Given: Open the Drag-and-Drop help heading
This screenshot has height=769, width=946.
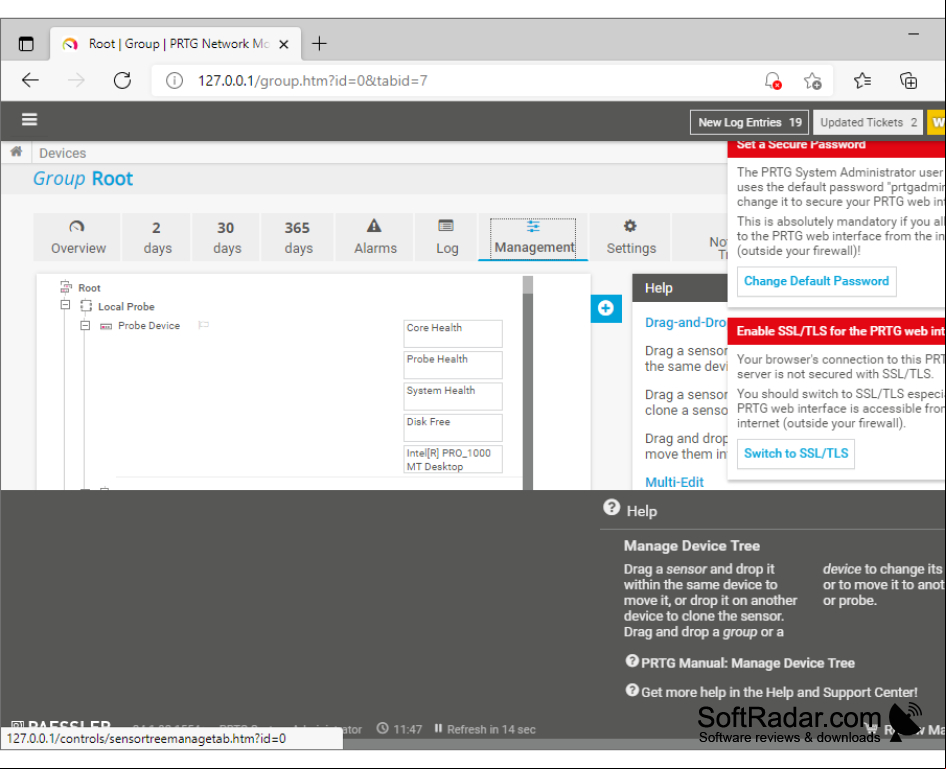Looking at the screenshot, I should [686, 323].
